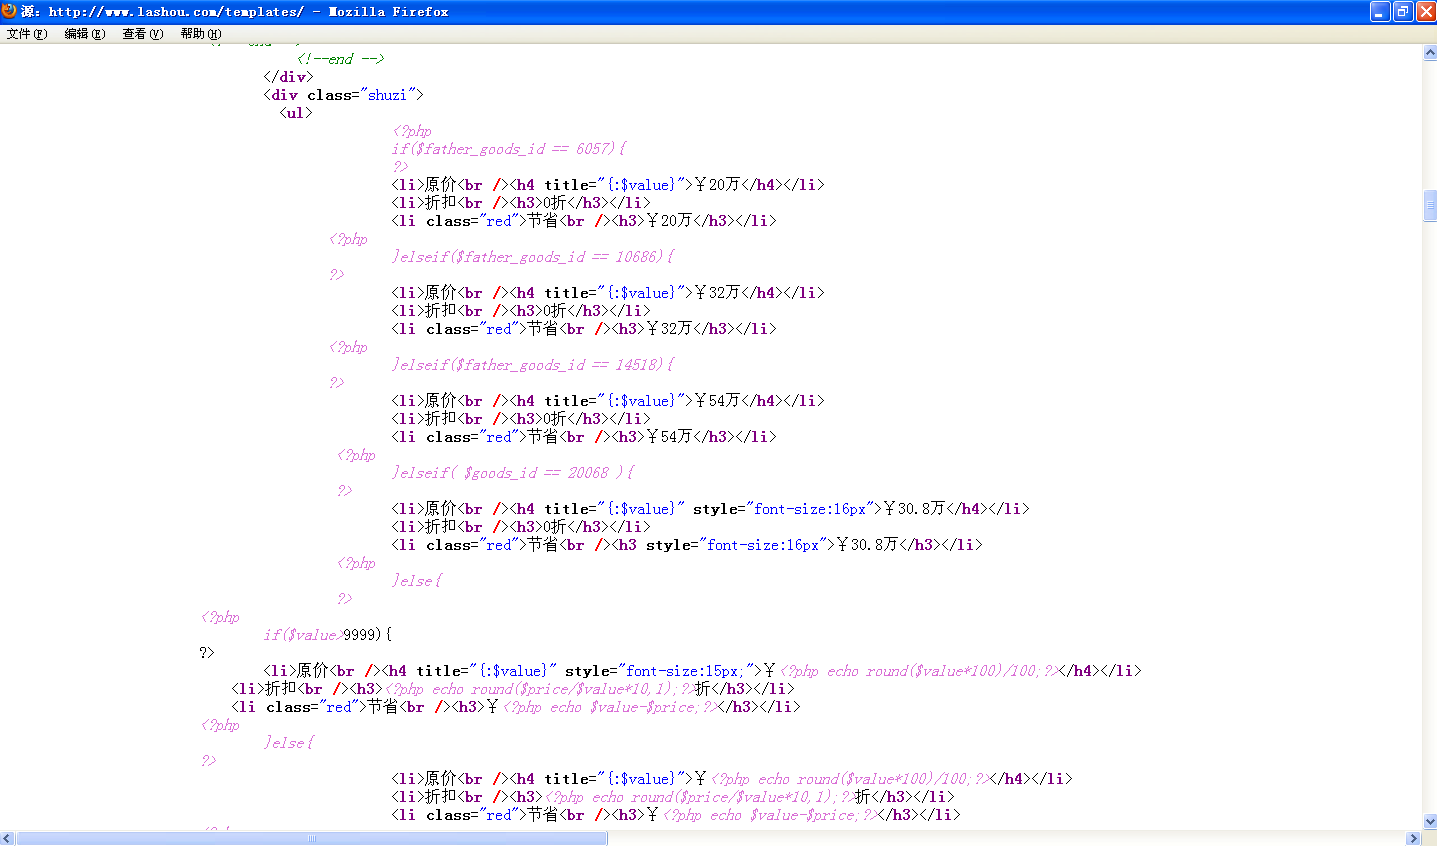The width and height of the screenshot is (1437, 846).
Task: Click the 'if($value>9999){' line
Action: (328, 635)
